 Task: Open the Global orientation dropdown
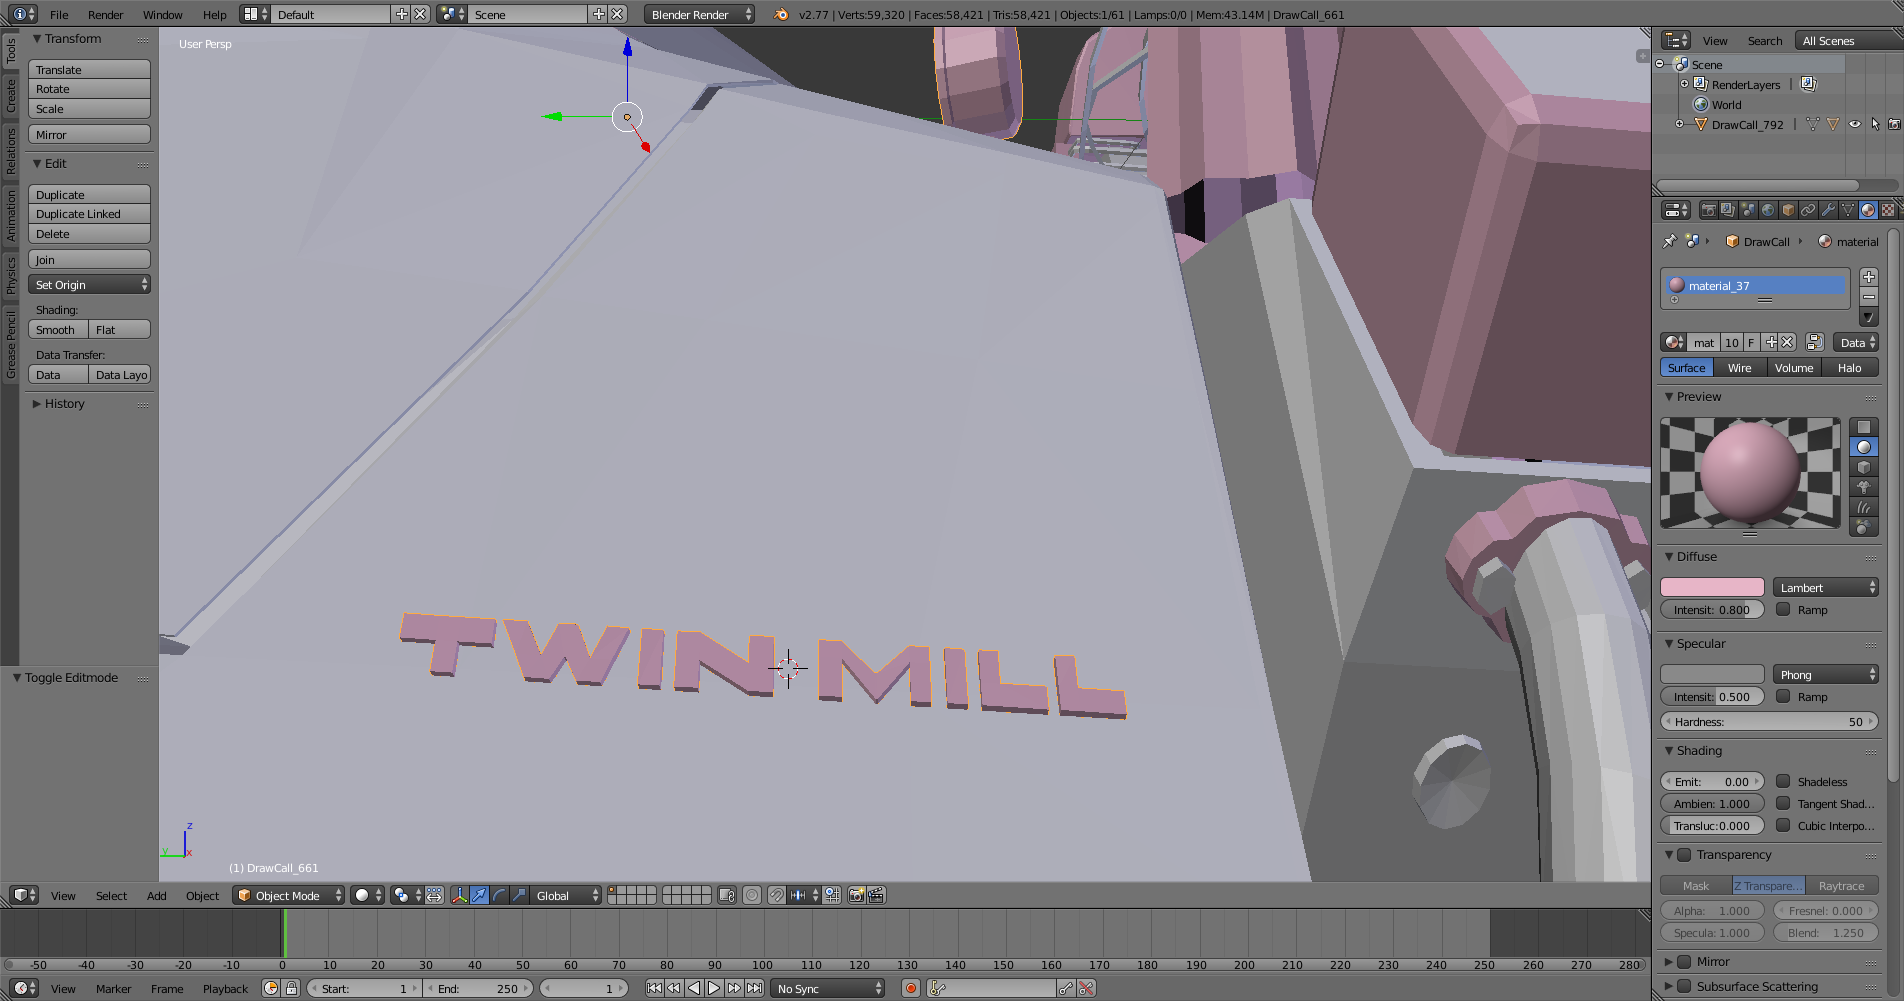tap(565, 895)
